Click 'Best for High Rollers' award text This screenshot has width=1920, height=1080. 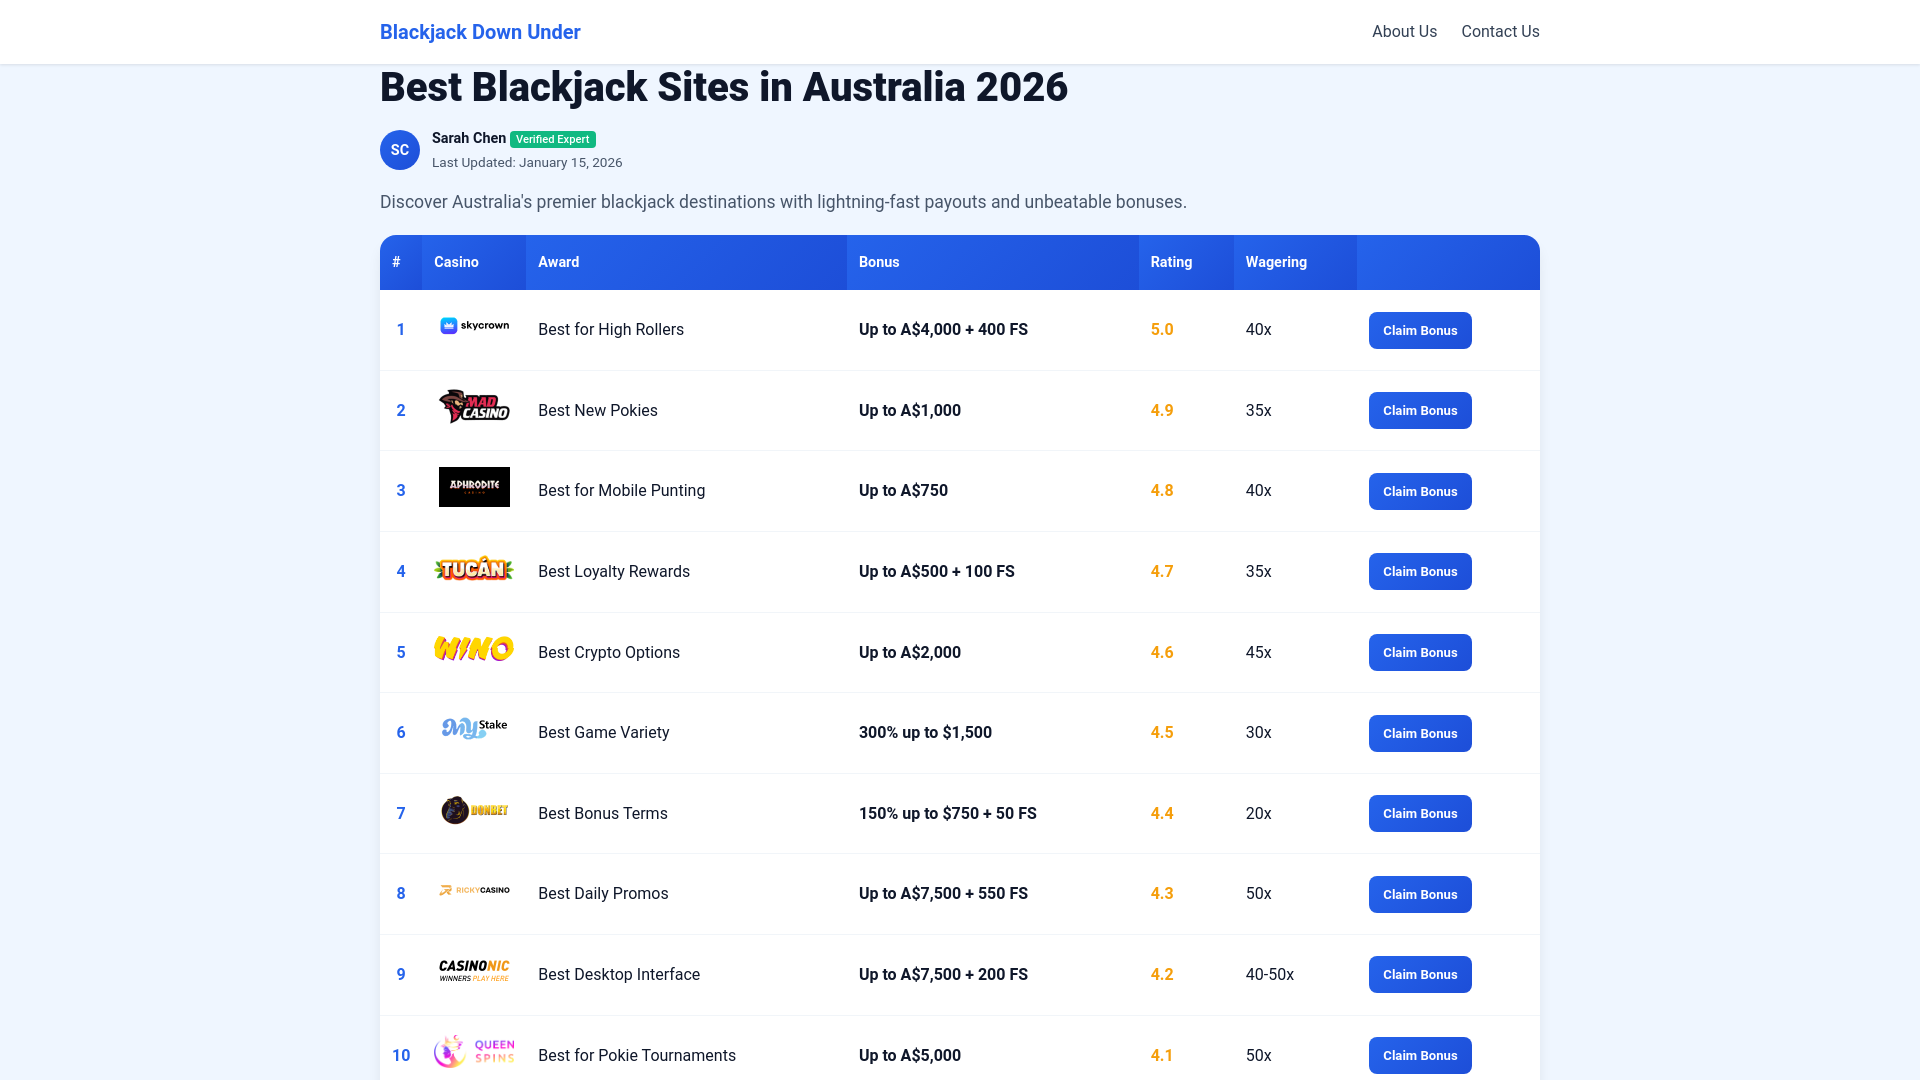(611, 330)
